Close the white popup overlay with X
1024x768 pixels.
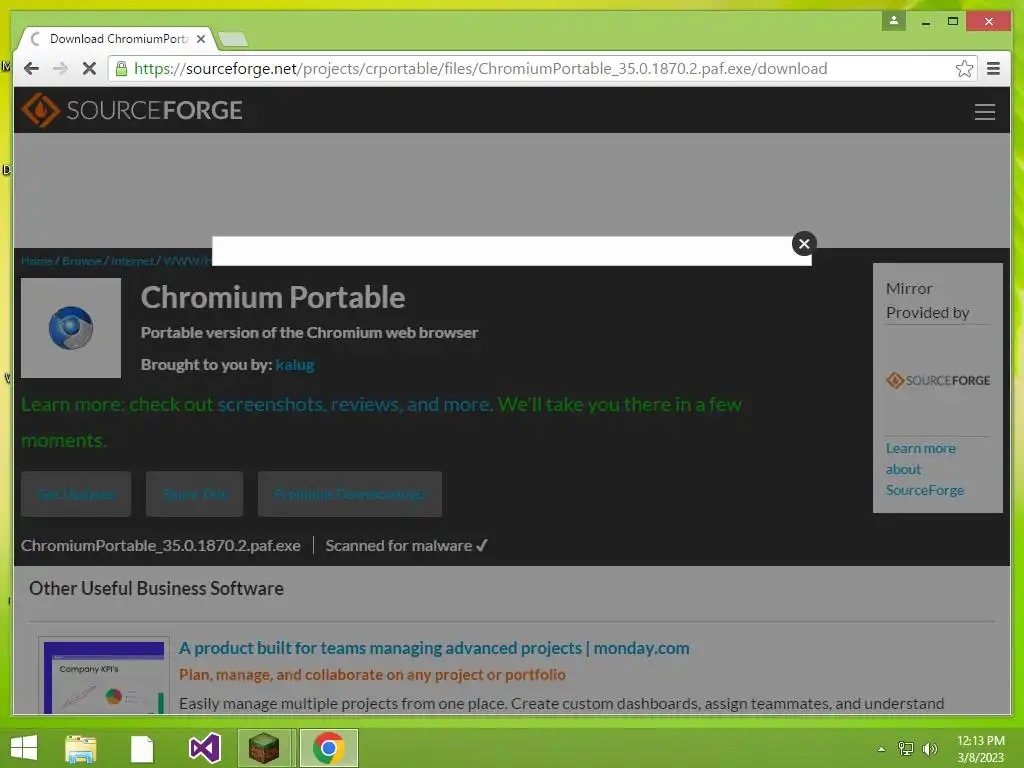[x=804, y=244]
